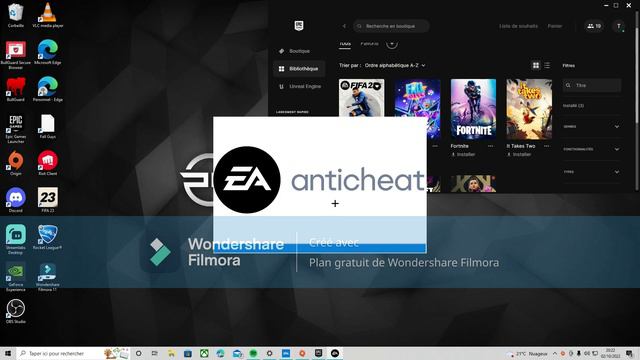Open the Fortnite three-dot options menu
Screen dimensions: 640x360
coord(490,146)
